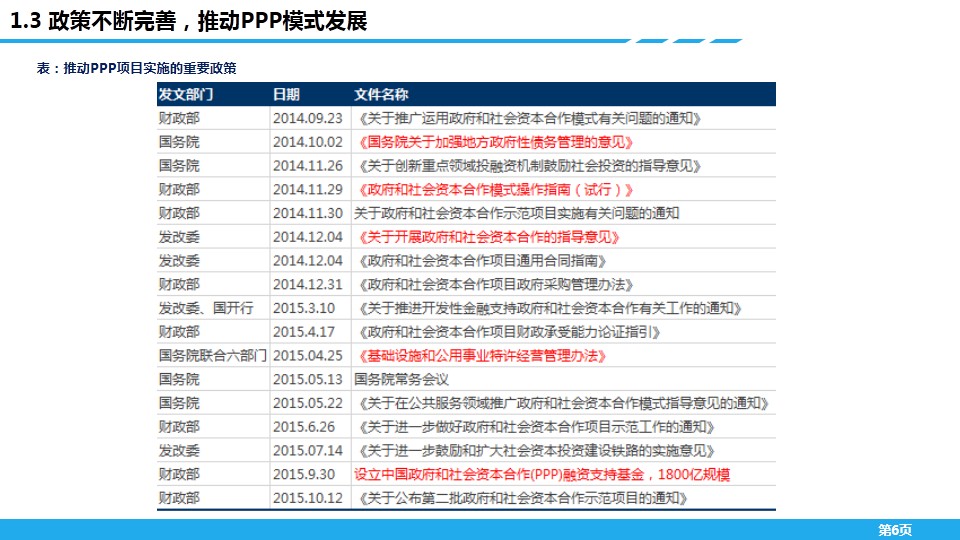Screen dimensions: 960x540
Task: Click the slide title about PPP模式发展
Action: pos(189,21)
